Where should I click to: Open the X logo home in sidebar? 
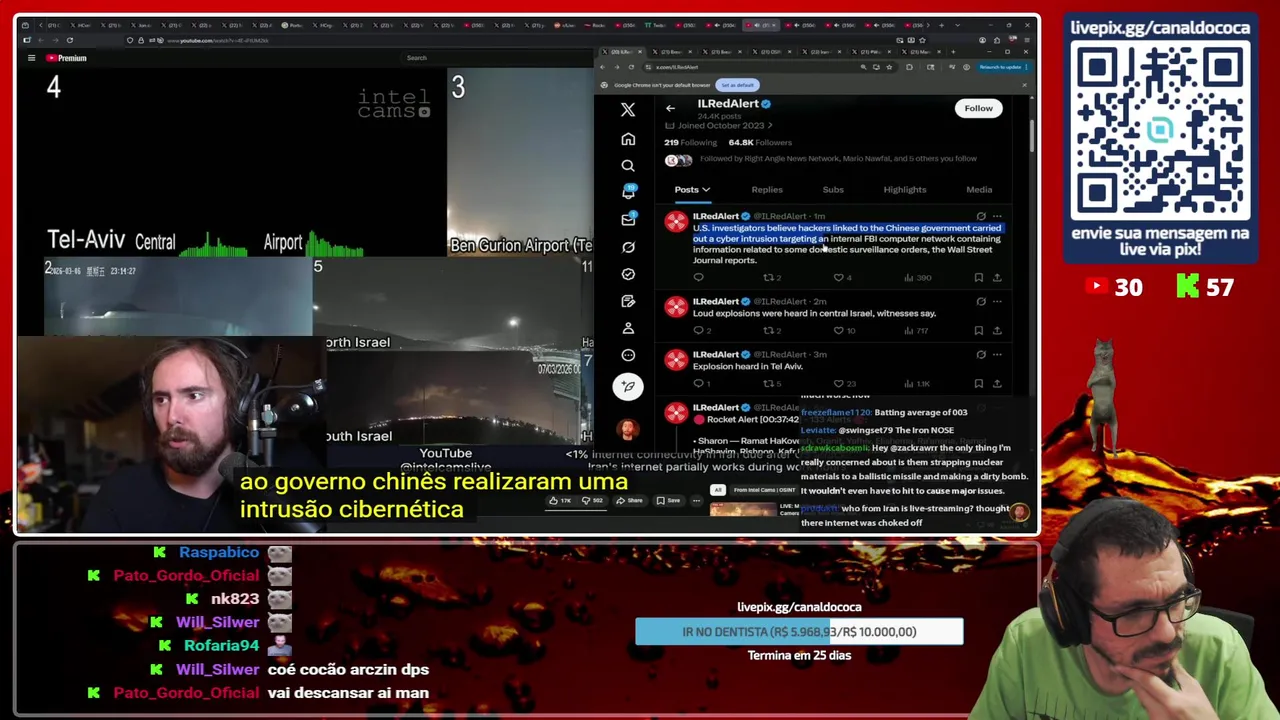628,110
